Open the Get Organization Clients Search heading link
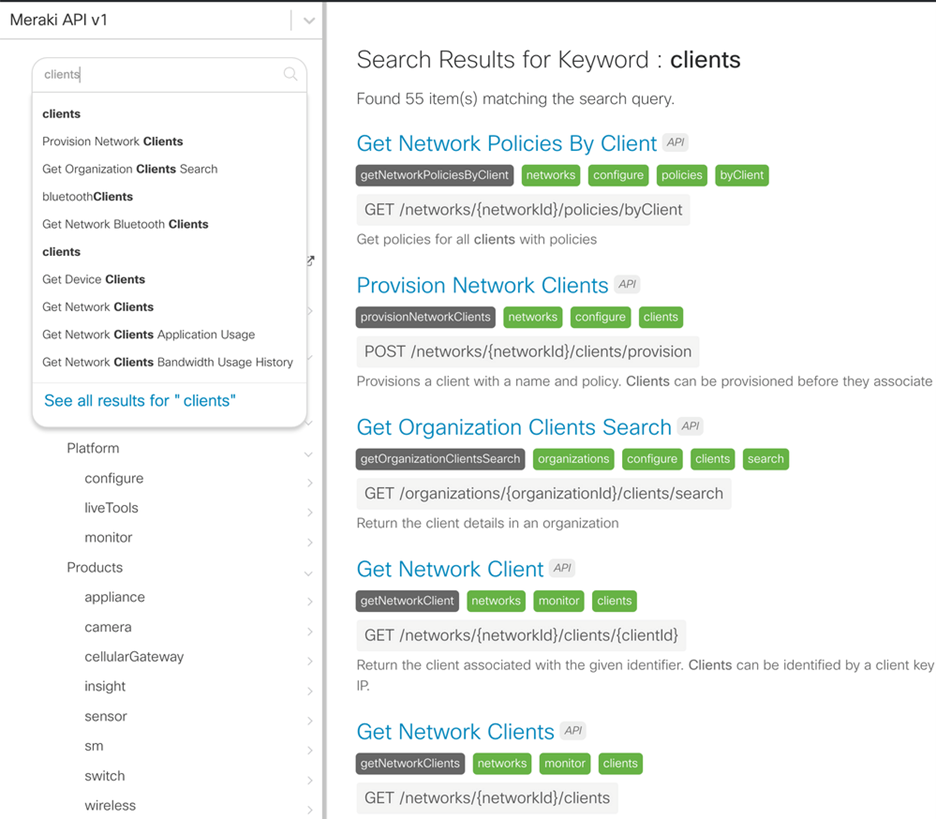 pos(513,427)
